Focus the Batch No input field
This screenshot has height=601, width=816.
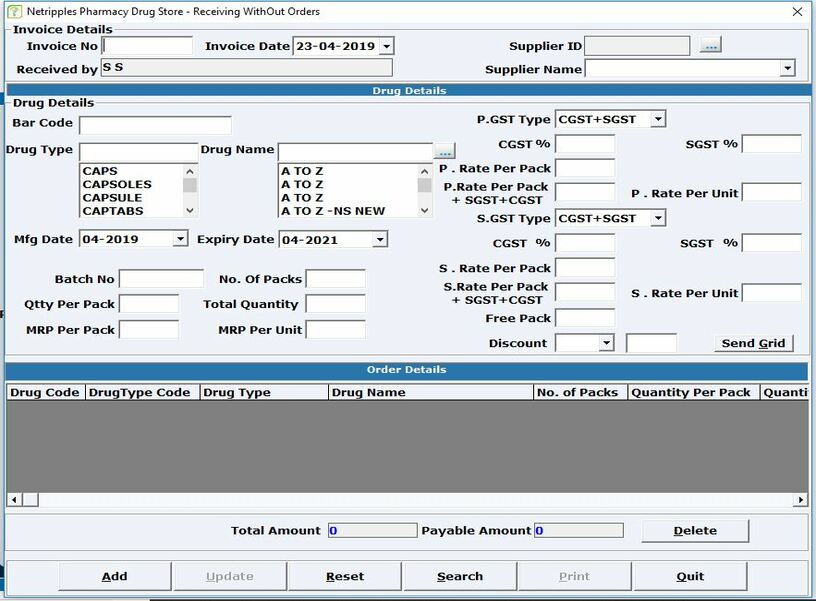pos(161,278)
